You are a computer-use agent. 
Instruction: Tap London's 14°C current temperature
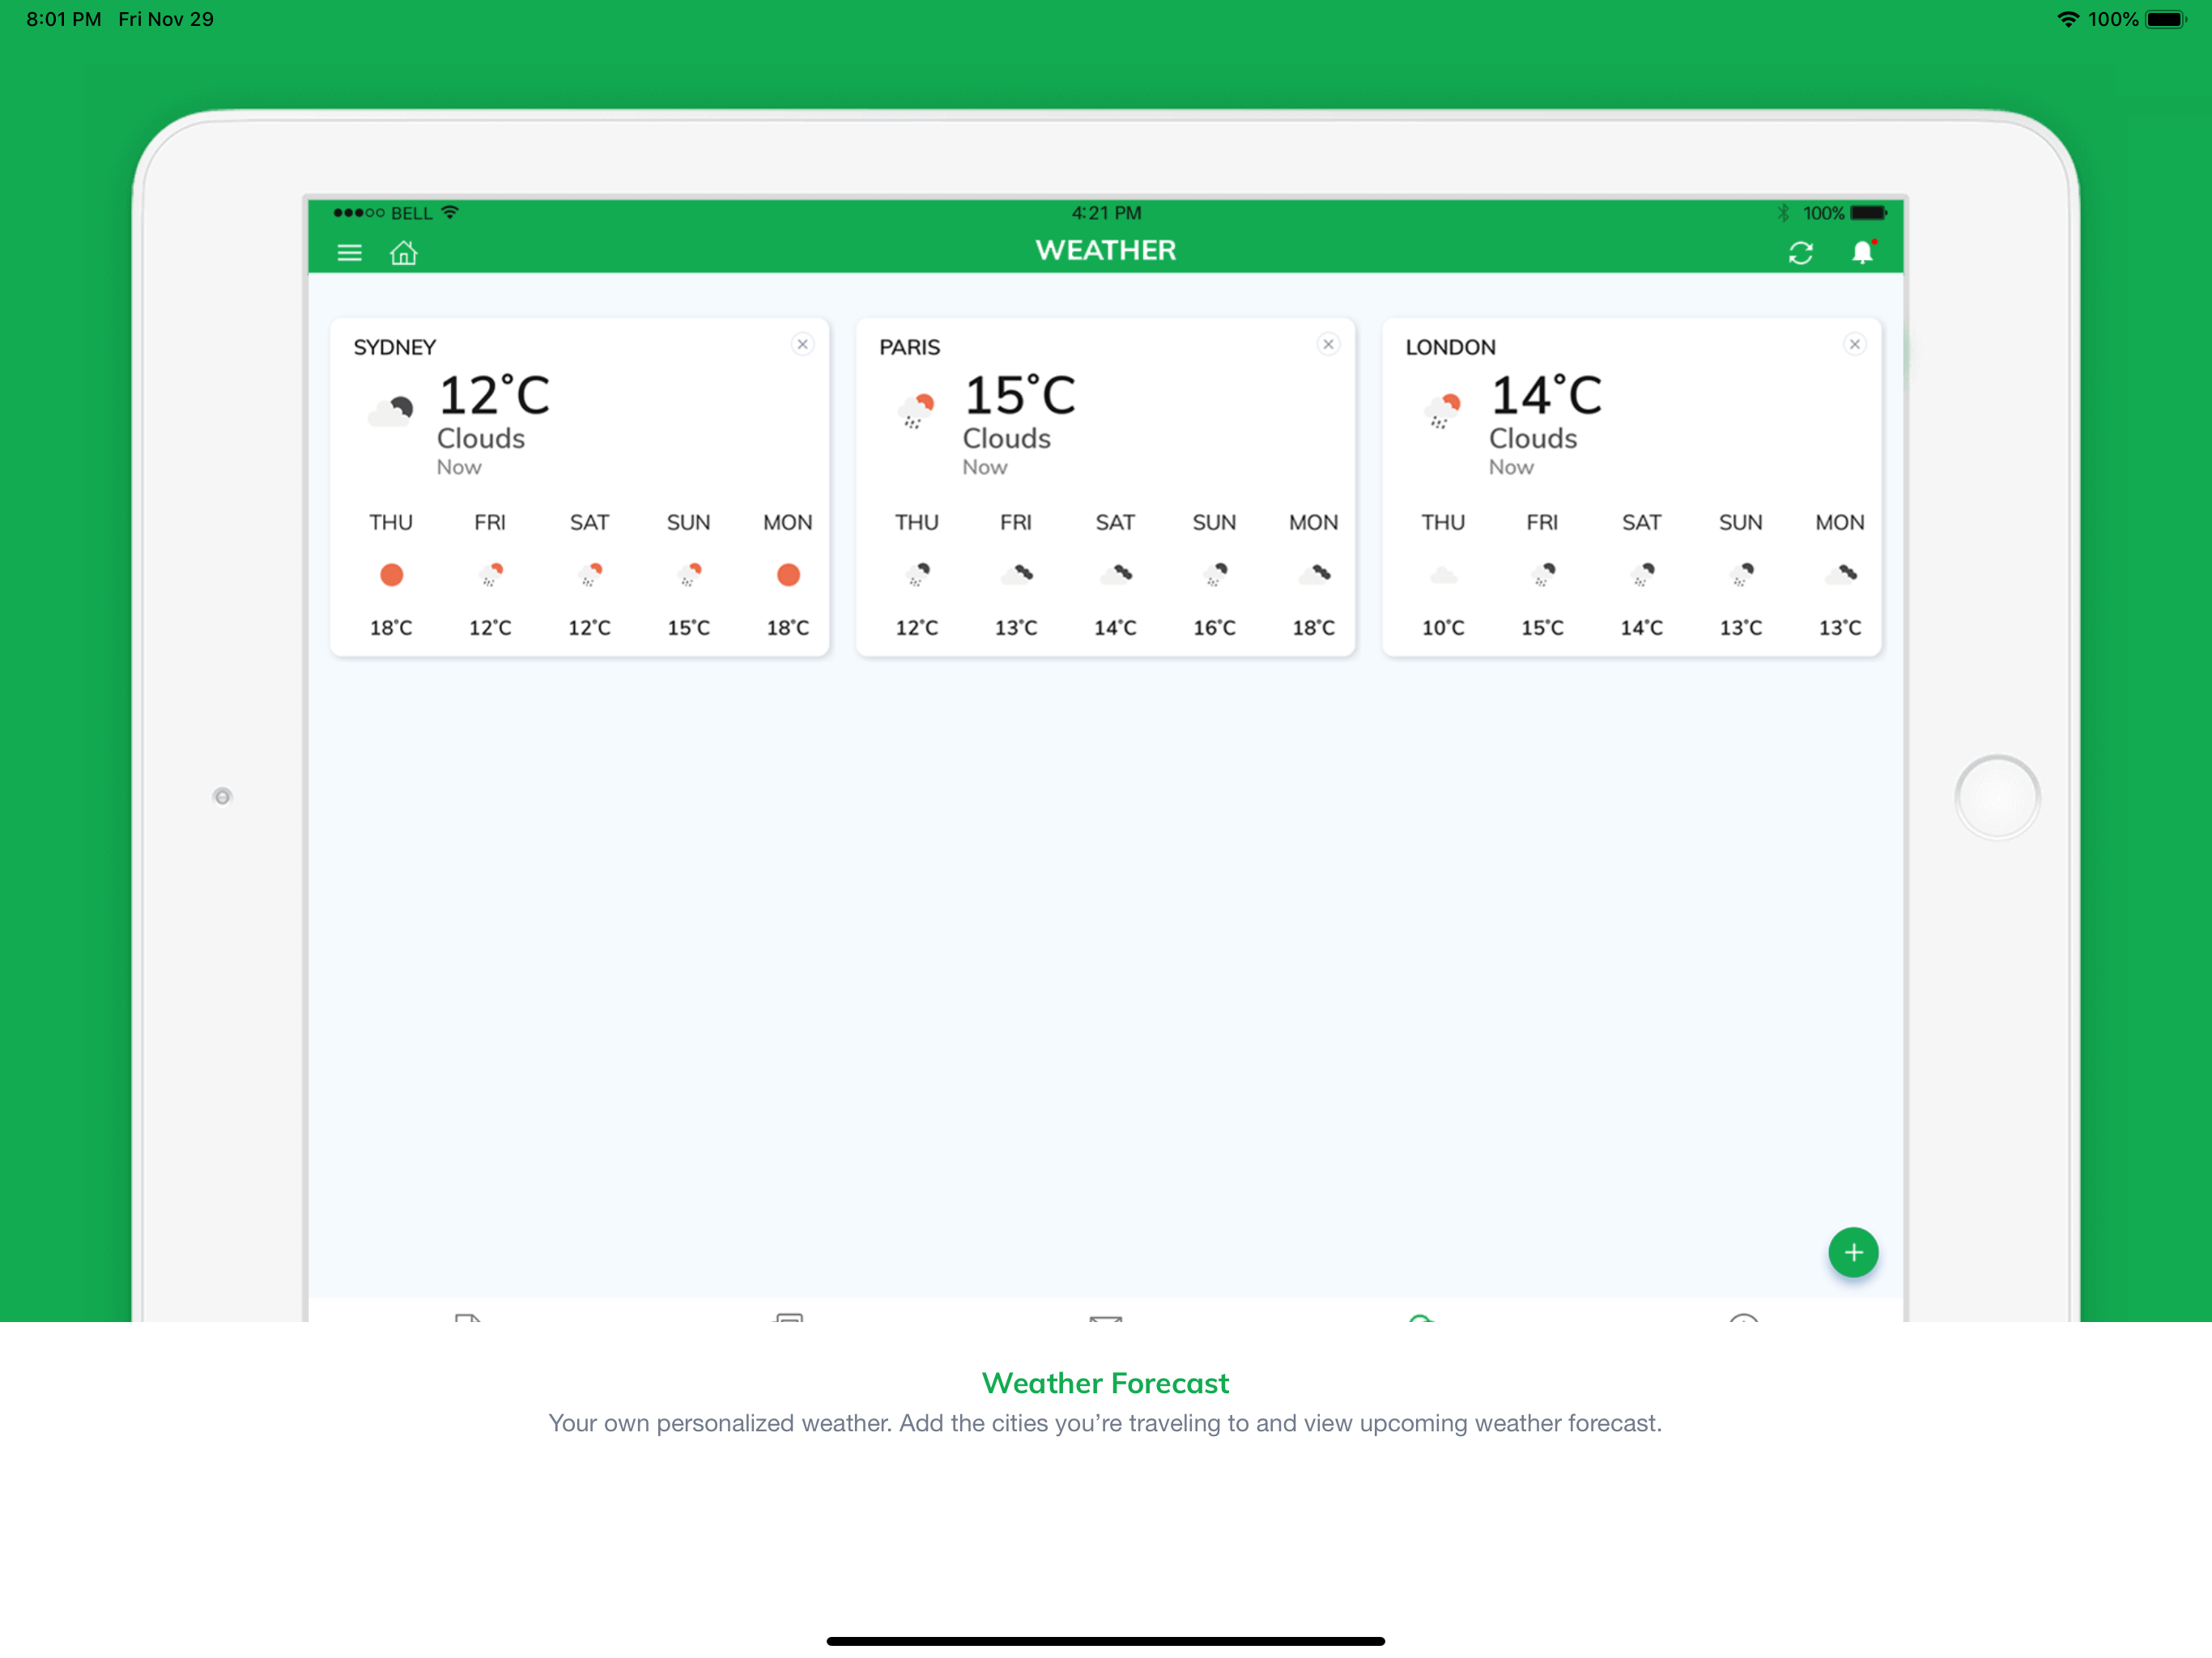point(1546,396)
